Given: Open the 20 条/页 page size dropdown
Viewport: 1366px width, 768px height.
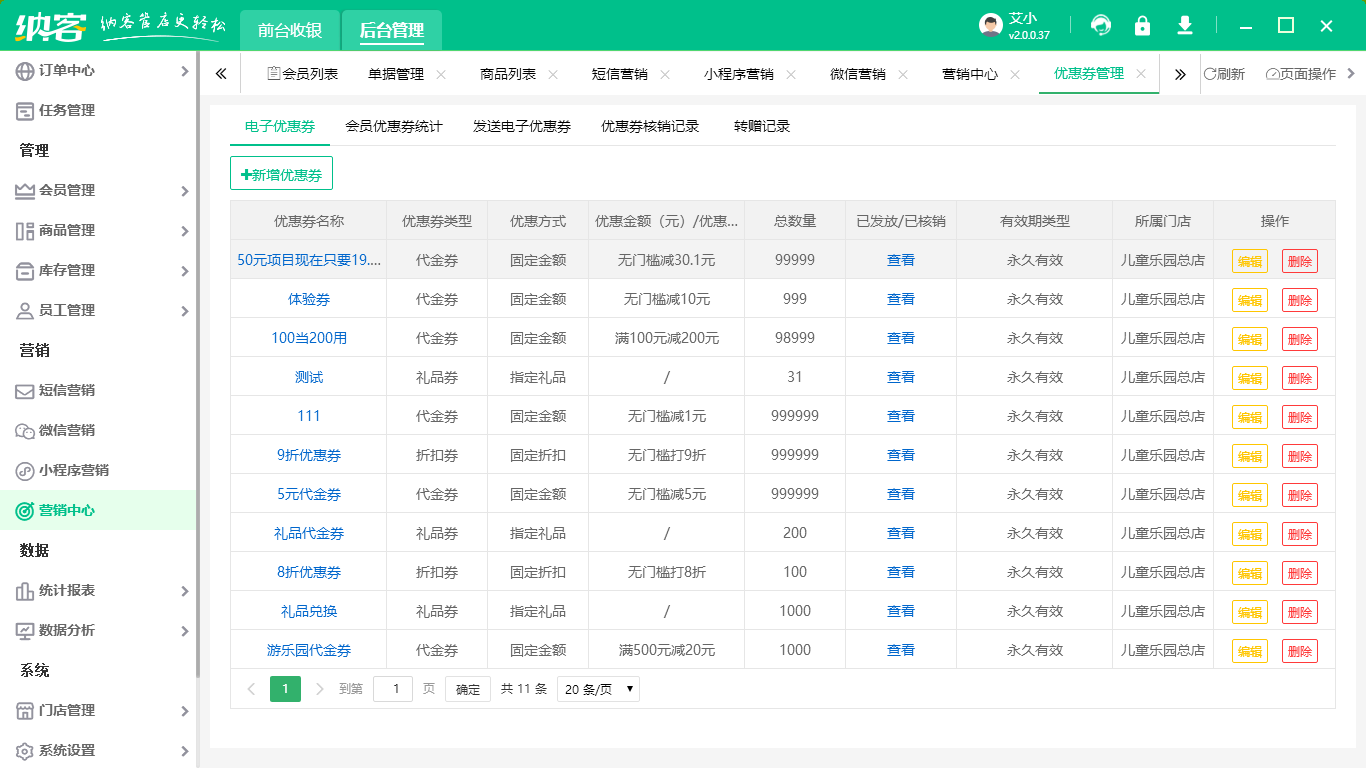Looking at the screenshot, I should pos(597,689).
